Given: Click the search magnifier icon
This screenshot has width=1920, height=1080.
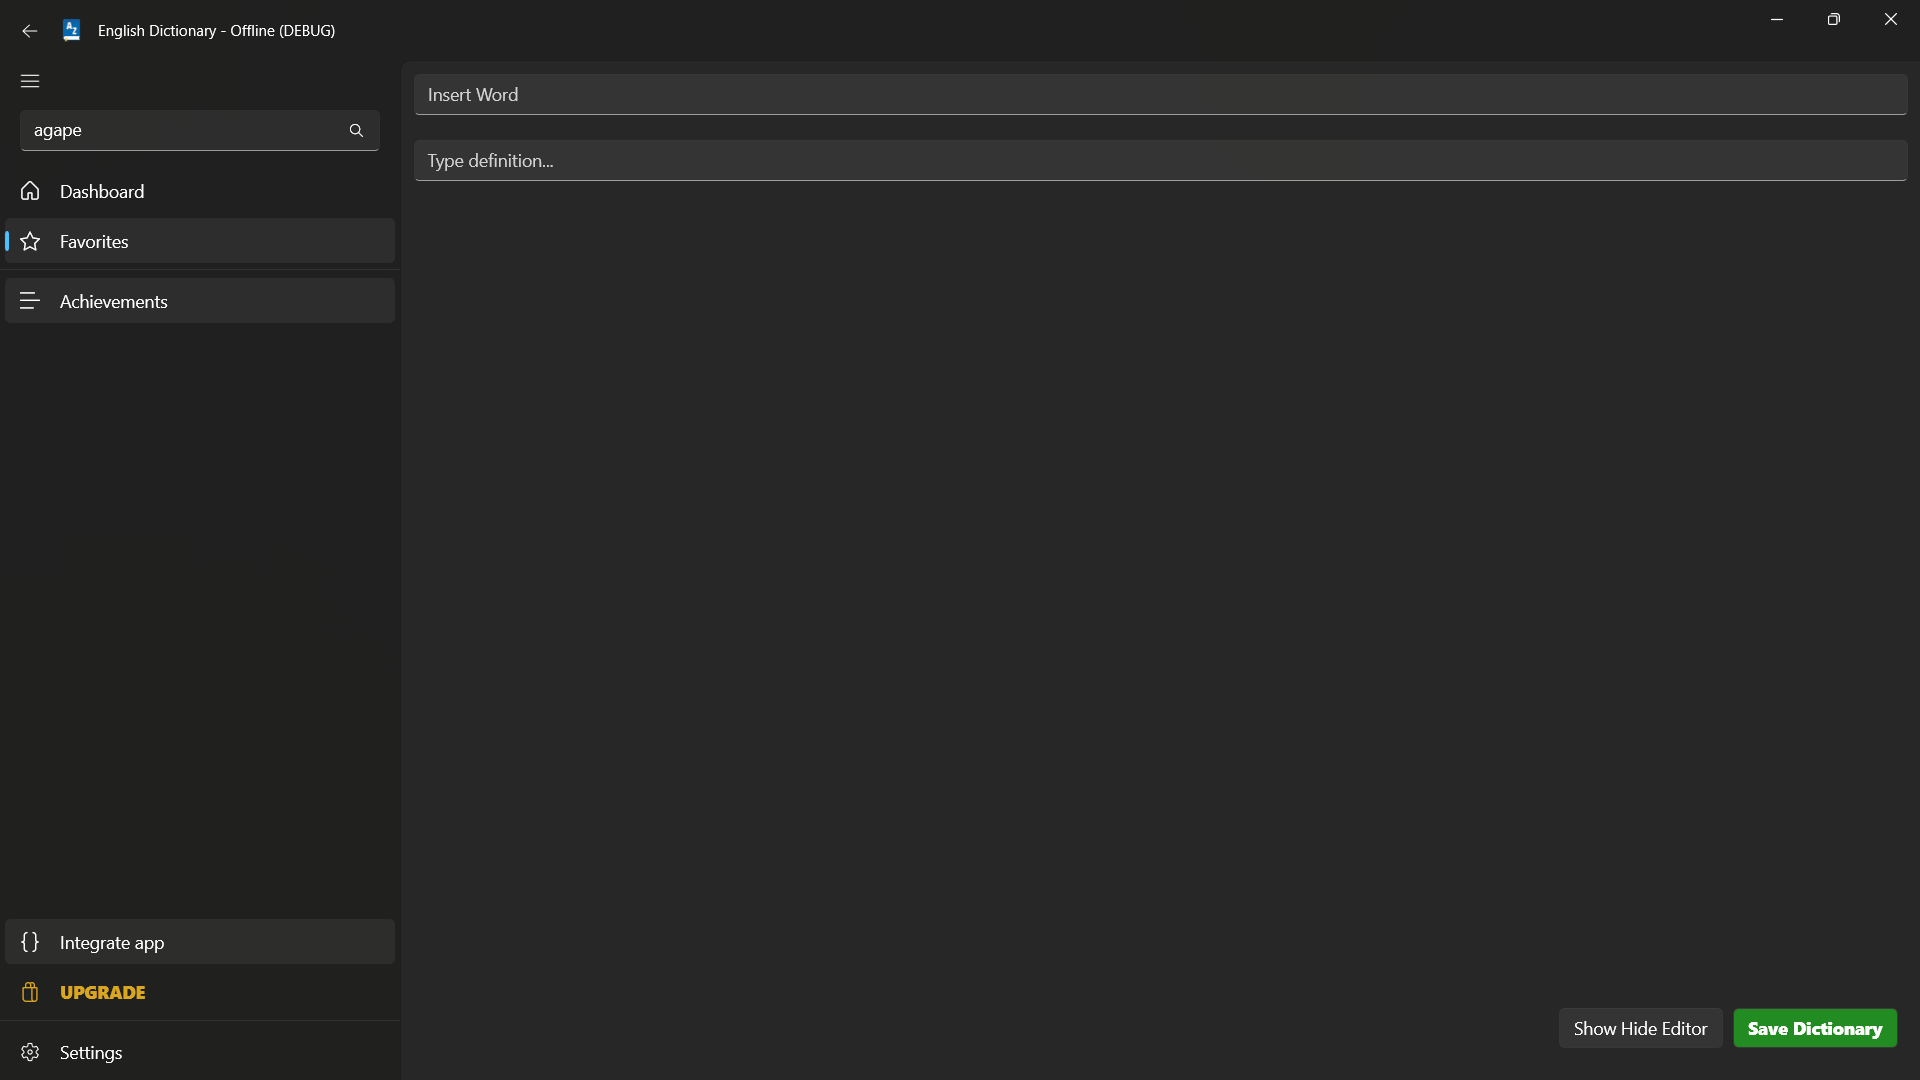Looking at the screenshot, I should pos(356,131).
